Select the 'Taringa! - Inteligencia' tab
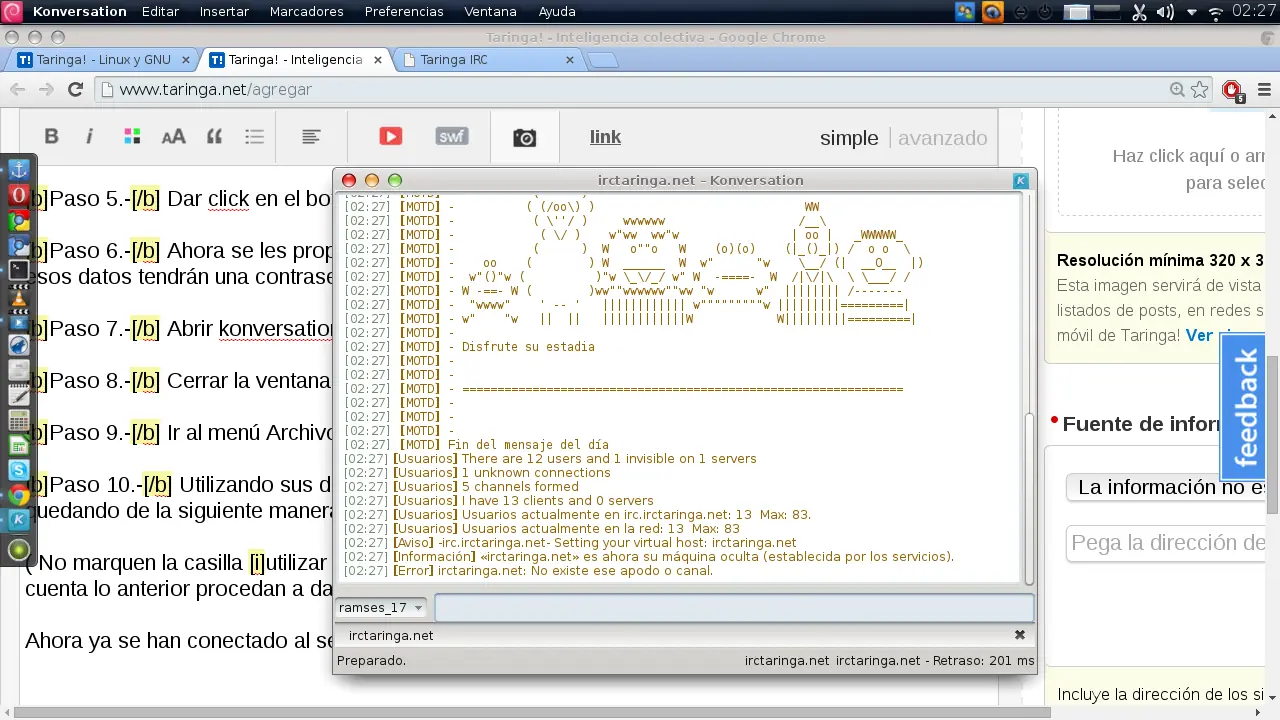 pos(296,59)
